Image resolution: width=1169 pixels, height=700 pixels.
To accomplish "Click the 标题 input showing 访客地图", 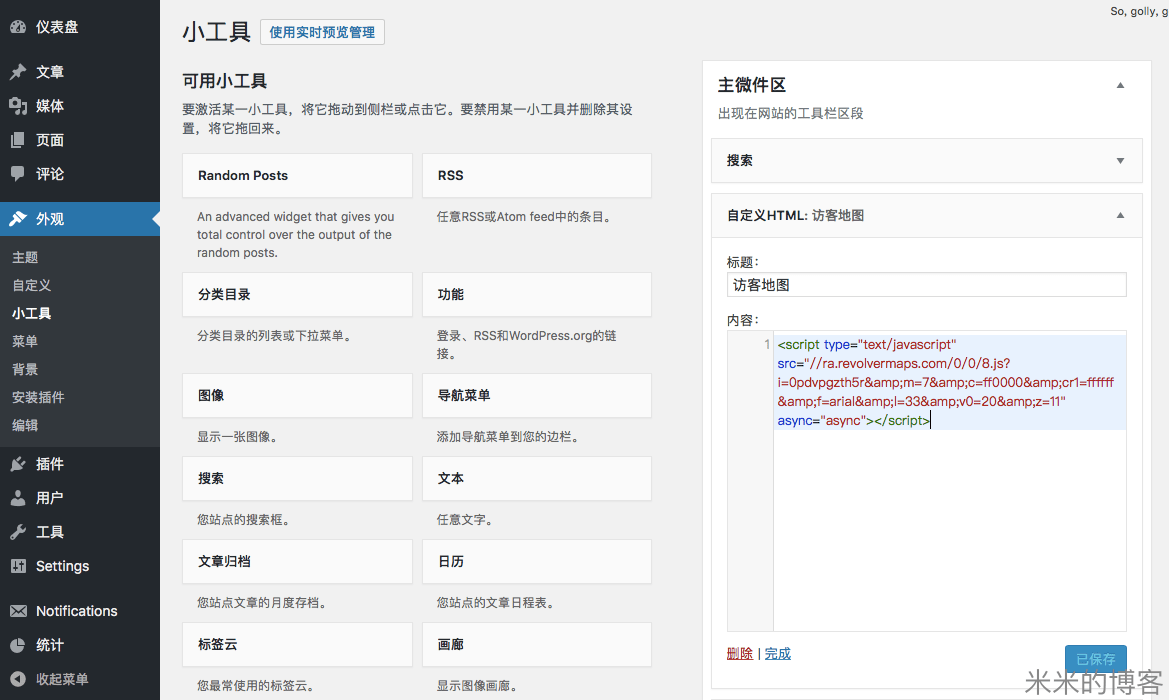I will coord(925,284).
